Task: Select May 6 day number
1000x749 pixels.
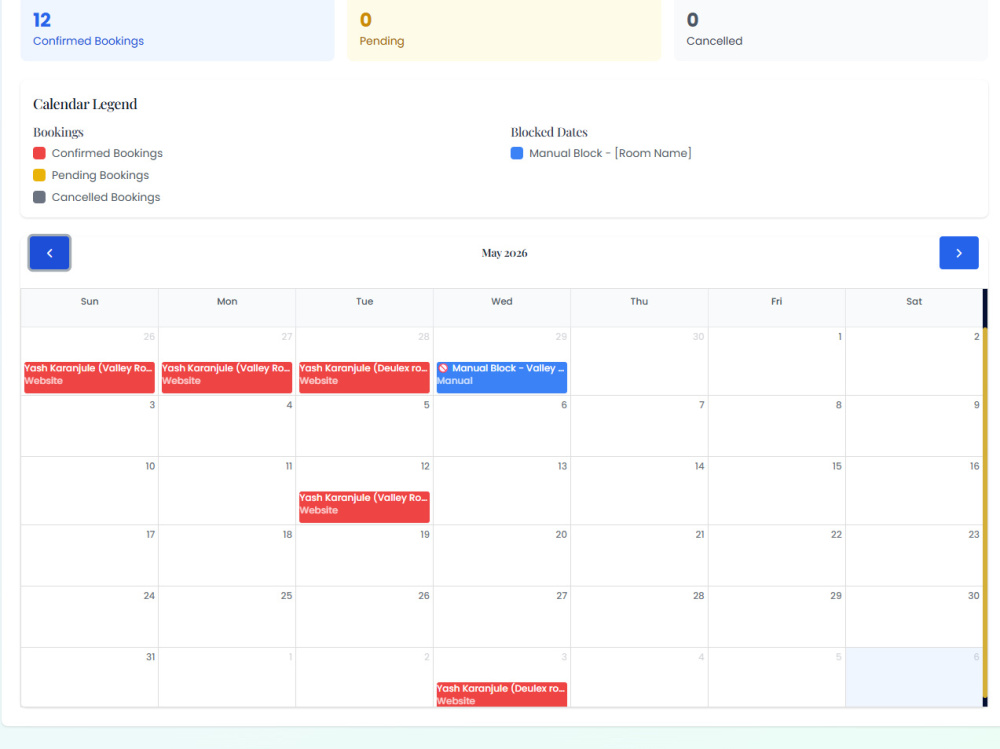Action: [564, 405]
